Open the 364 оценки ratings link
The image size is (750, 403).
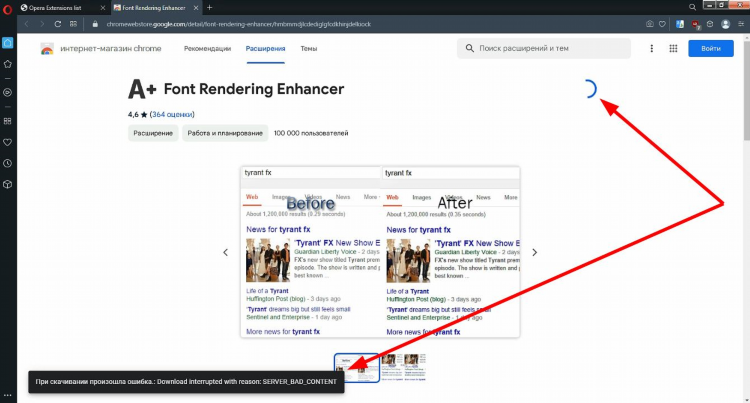tap(172, 114)
